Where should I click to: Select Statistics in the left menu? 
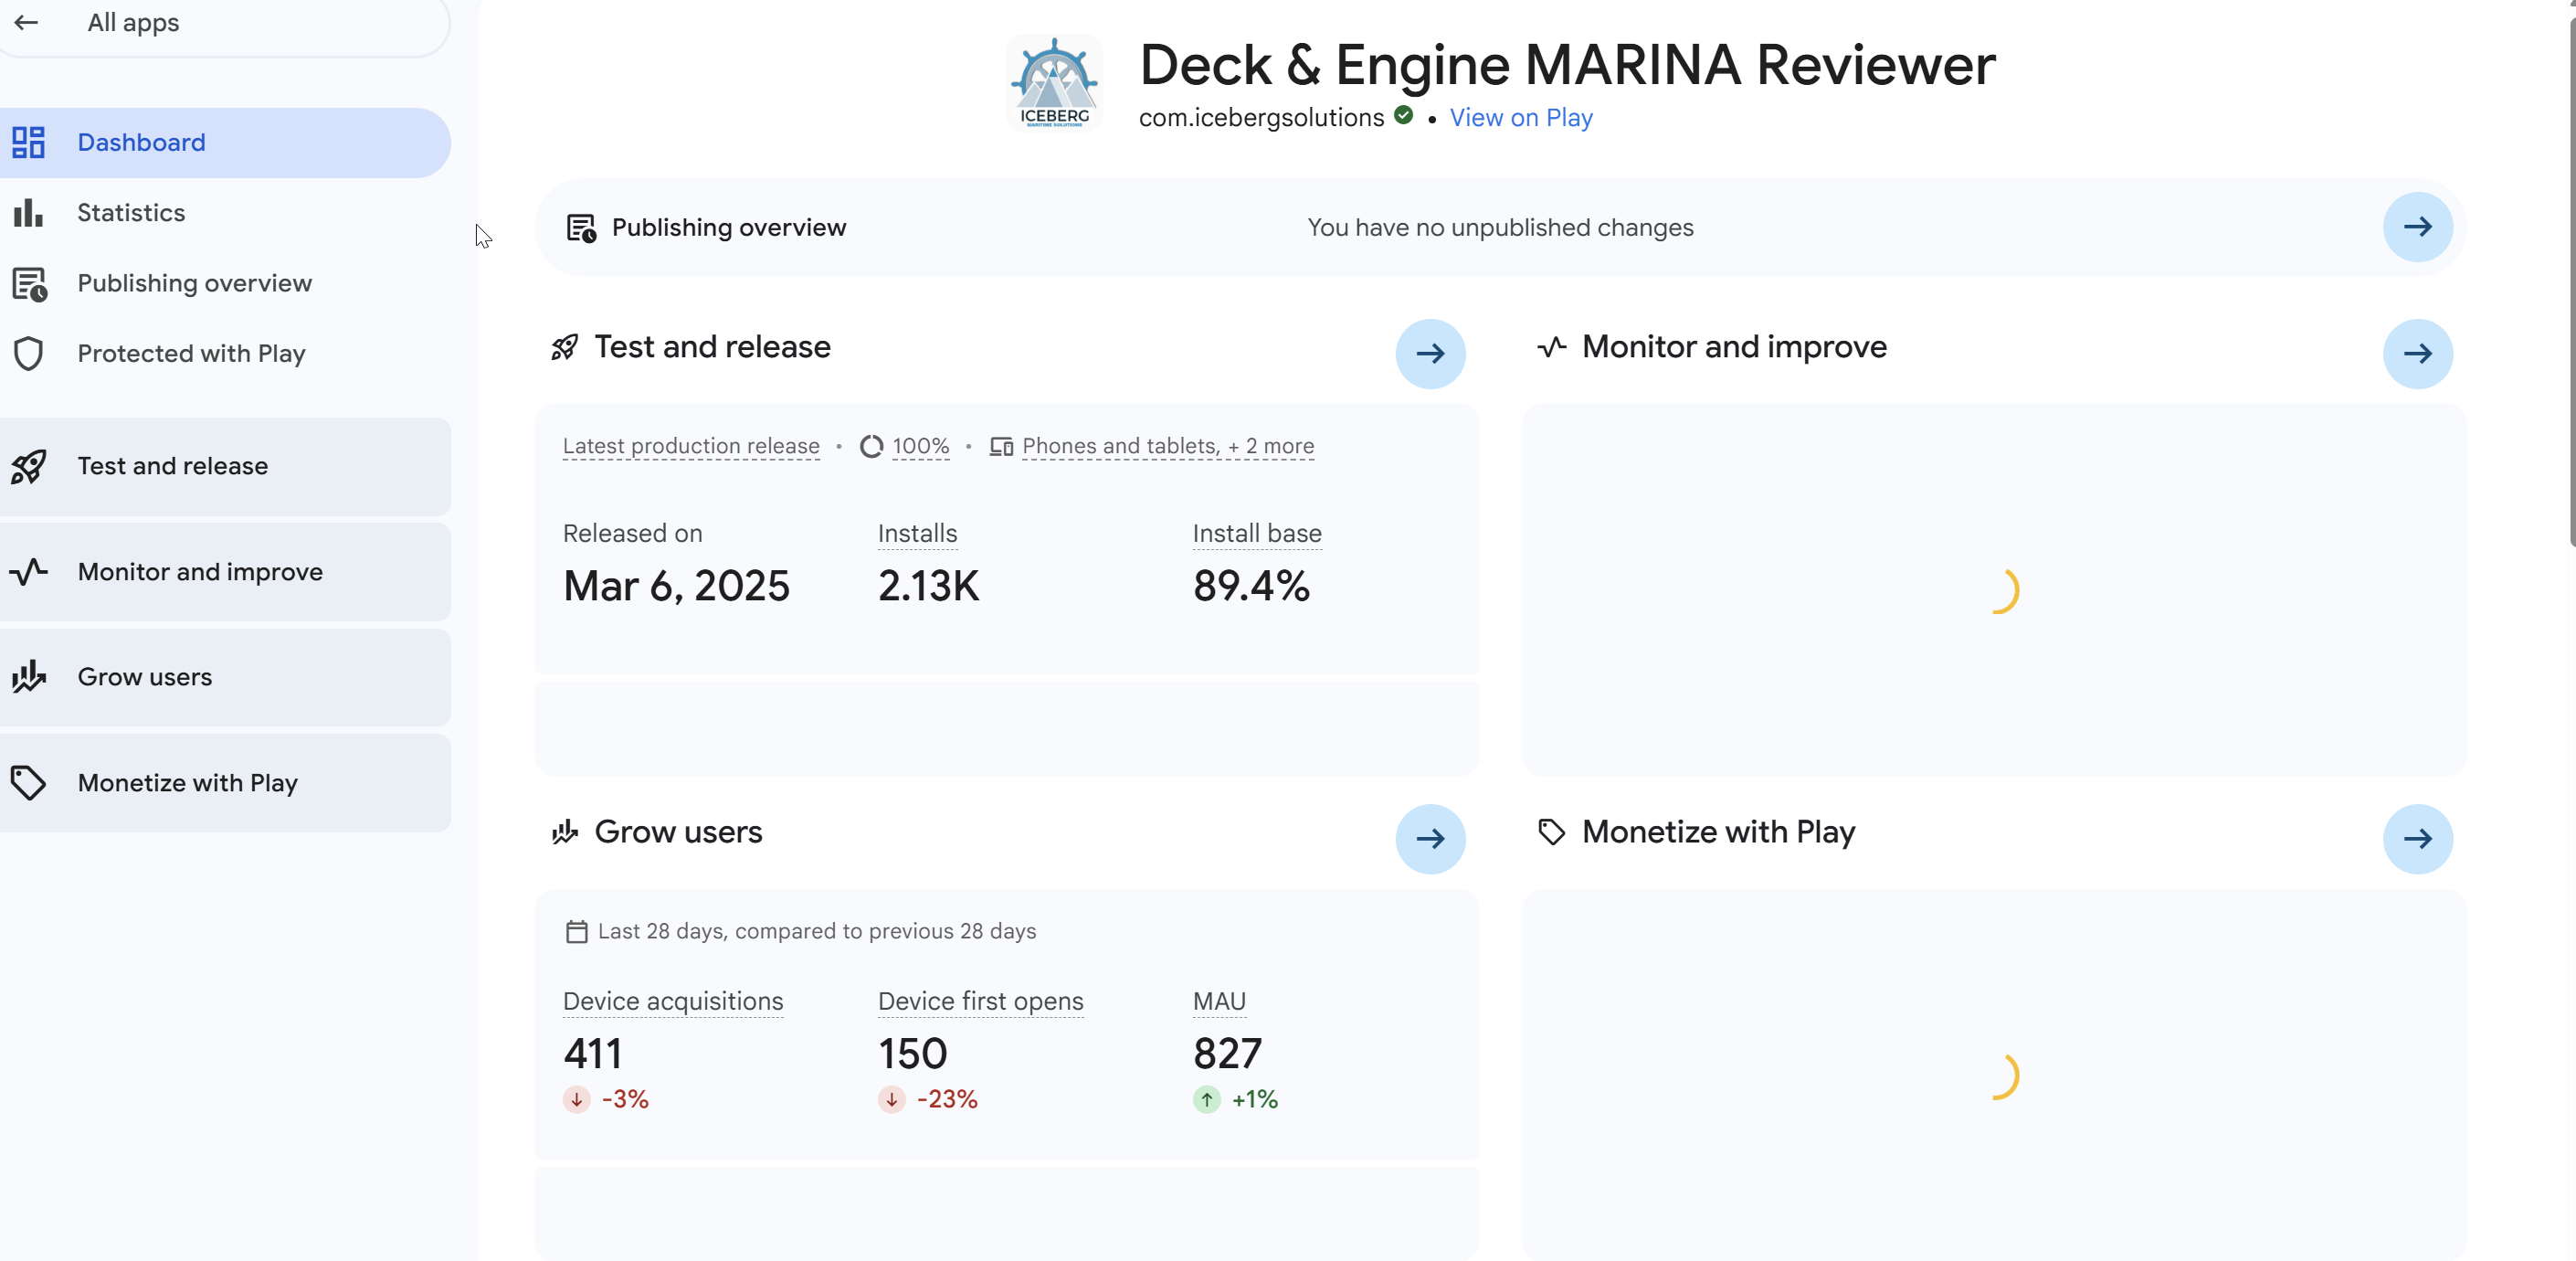[x=225, y=212]
